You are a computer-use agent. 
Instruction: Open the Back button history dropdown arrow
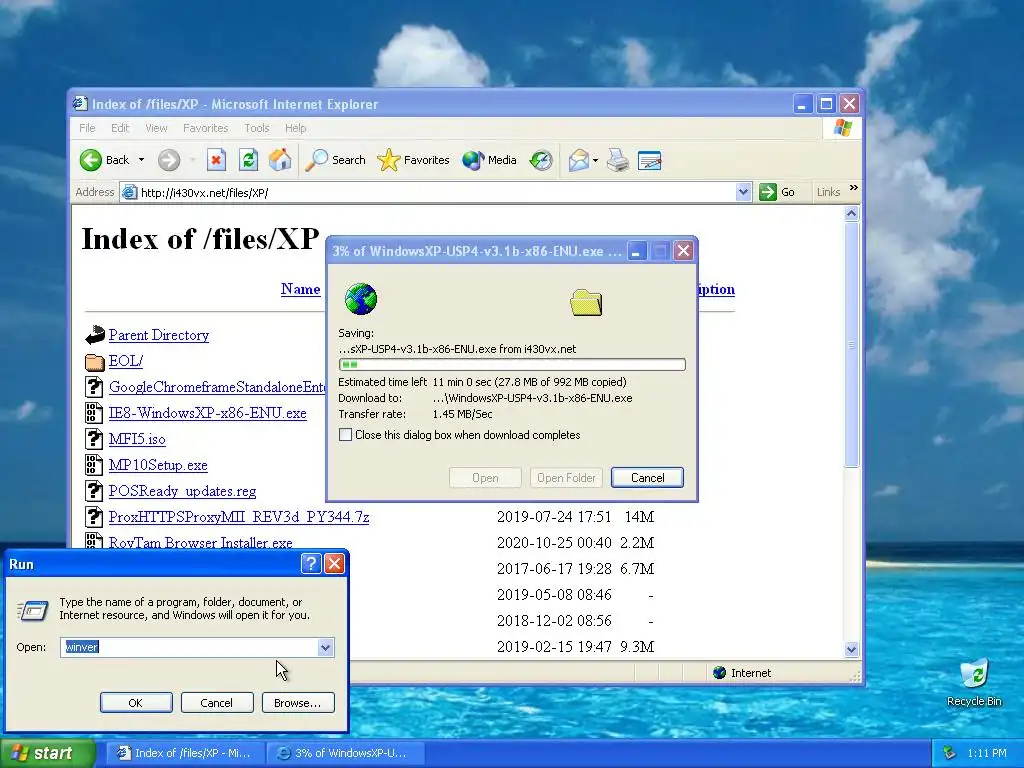click(141, 160)
